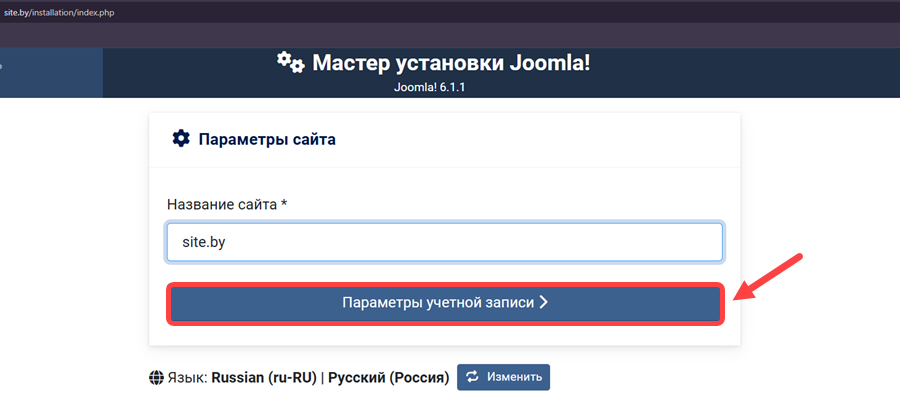Viewport: 900px width, 400px height.
Task: Click the gear icon beside Параметры сайта
Action: pyautogui.click(x=181, y=139)
